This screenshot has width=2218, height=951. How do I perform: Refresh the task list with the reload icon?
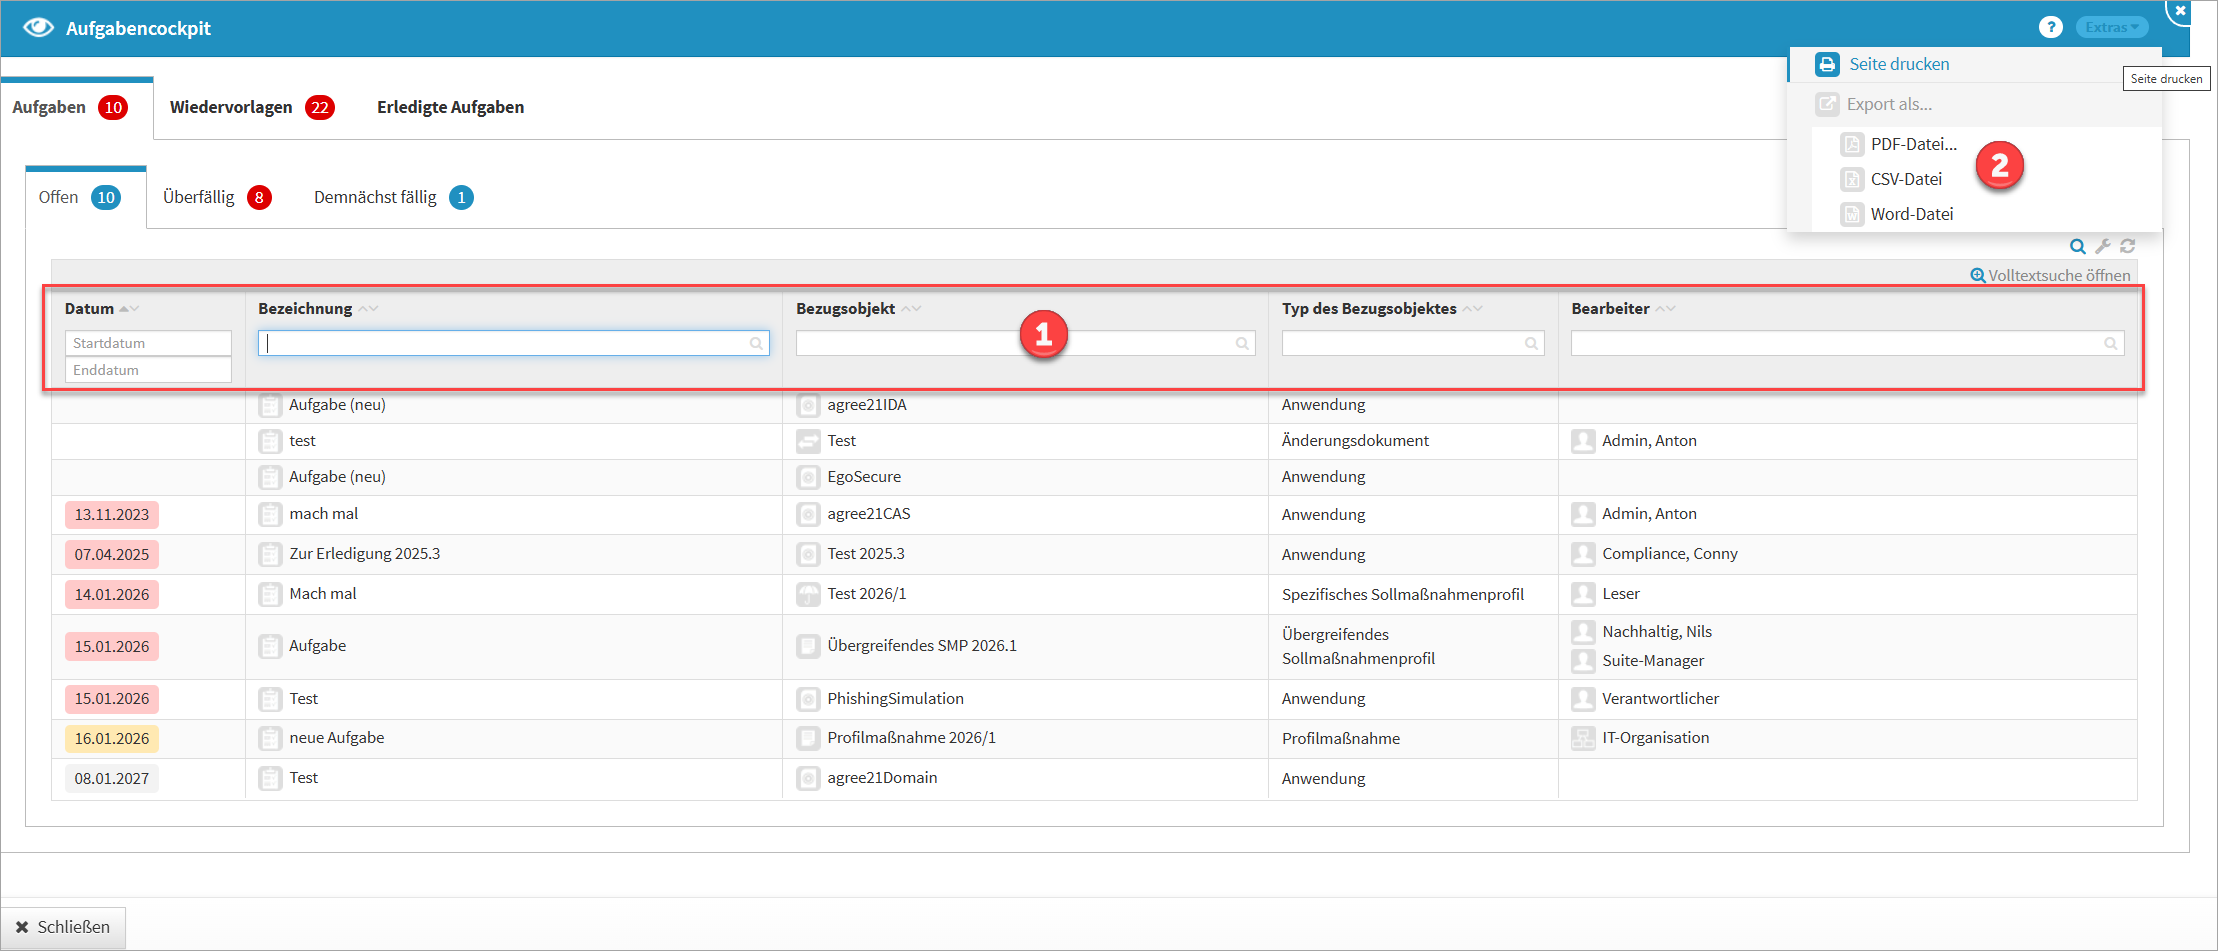coord(2128,246)
